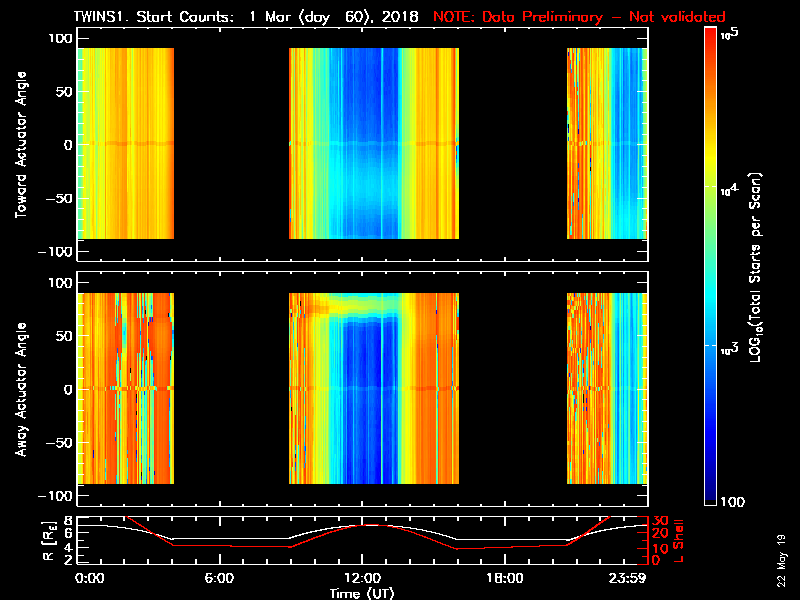Click the '22 May 19' date stamp
Image resolution: width=800 pixels, height=600 pixels.
pos(782,566)
